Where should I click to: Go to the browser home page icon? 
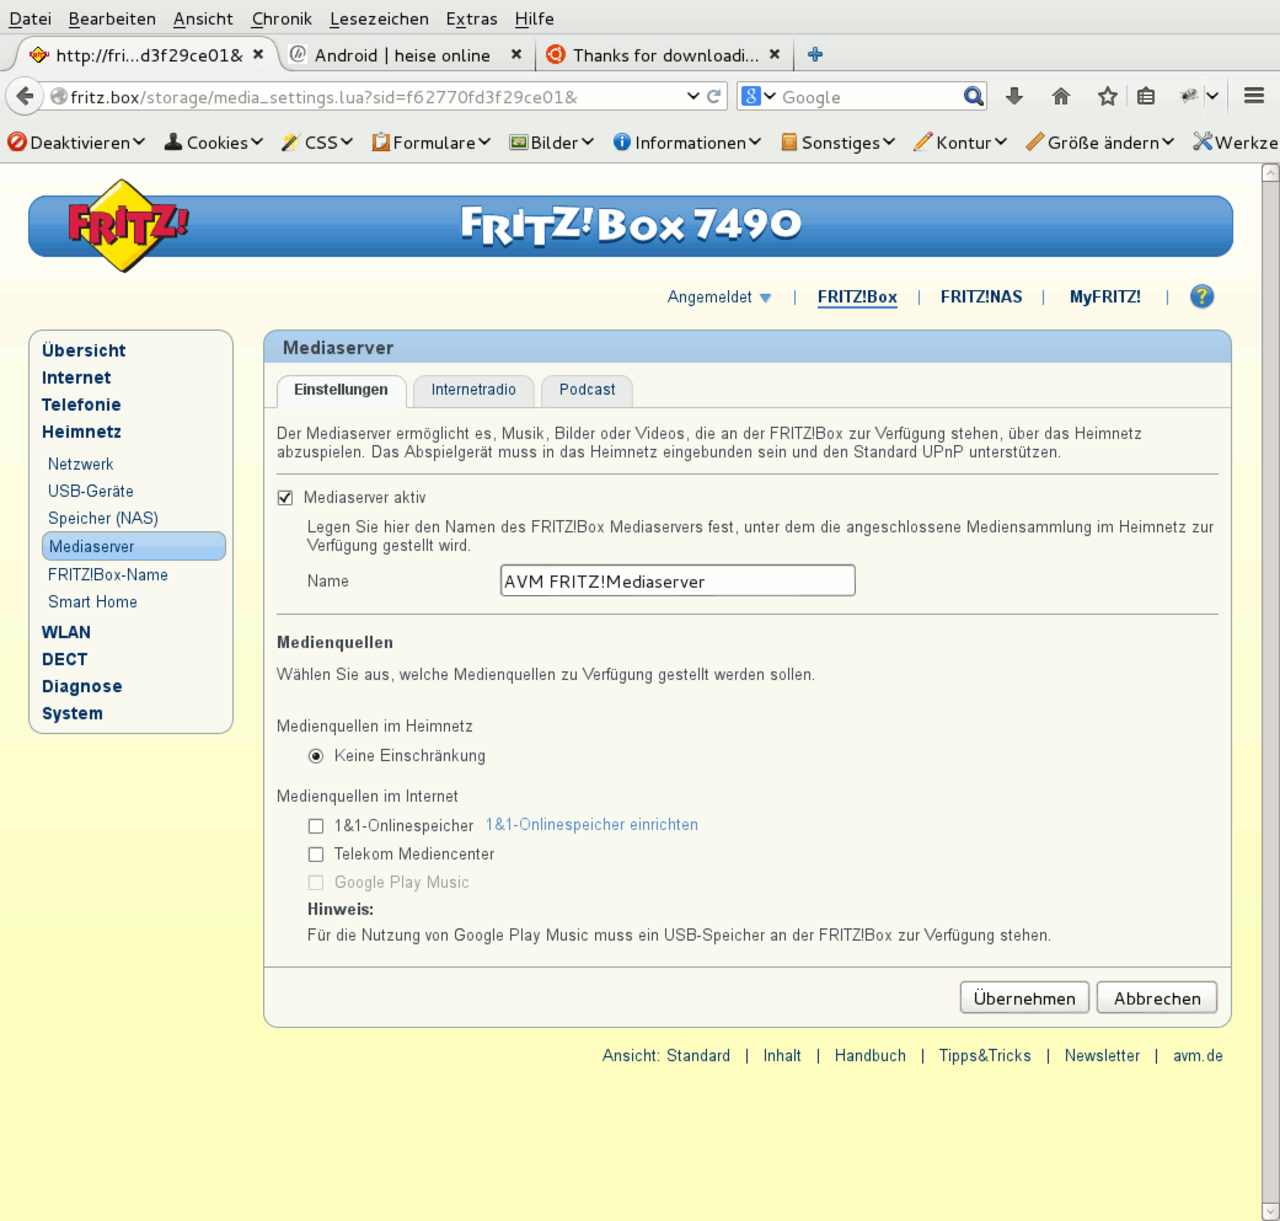[1061, 96]
